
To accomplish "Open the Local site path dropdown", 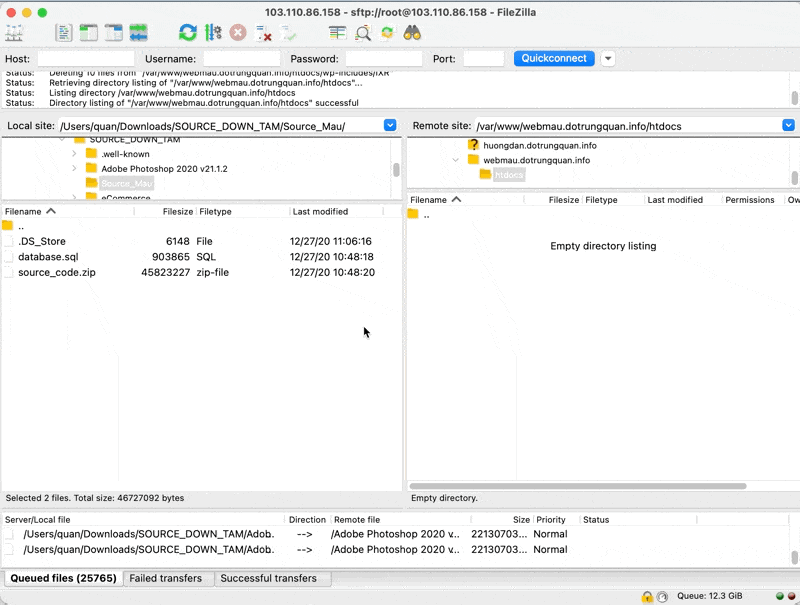I will tap(390, 126).
